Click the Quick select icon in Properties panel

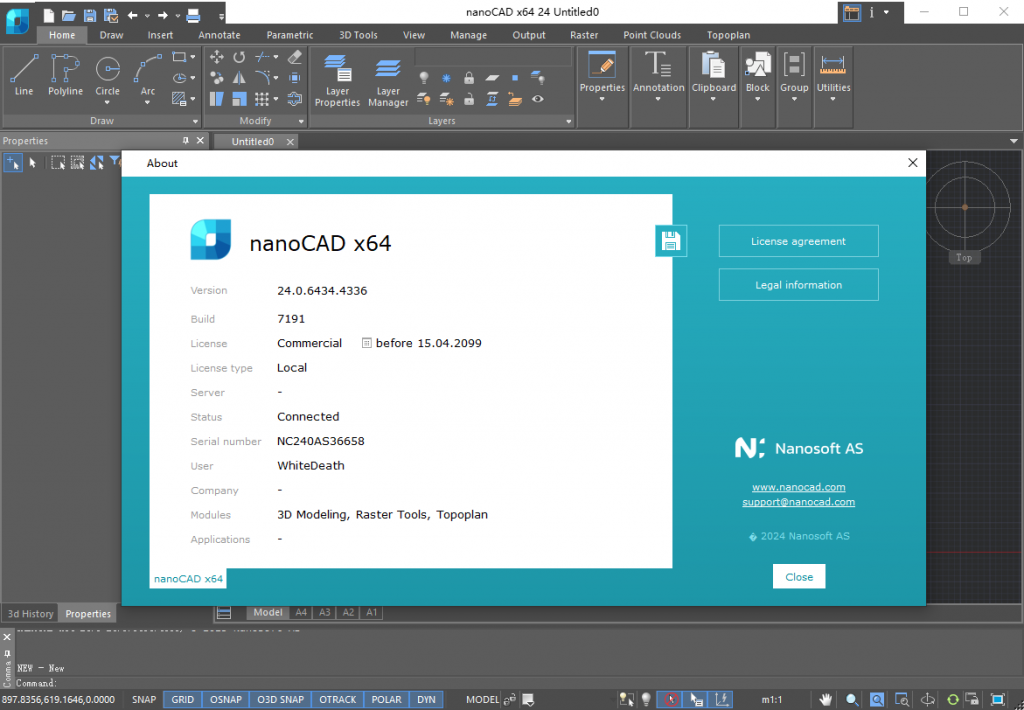click(x=115, y=161)
